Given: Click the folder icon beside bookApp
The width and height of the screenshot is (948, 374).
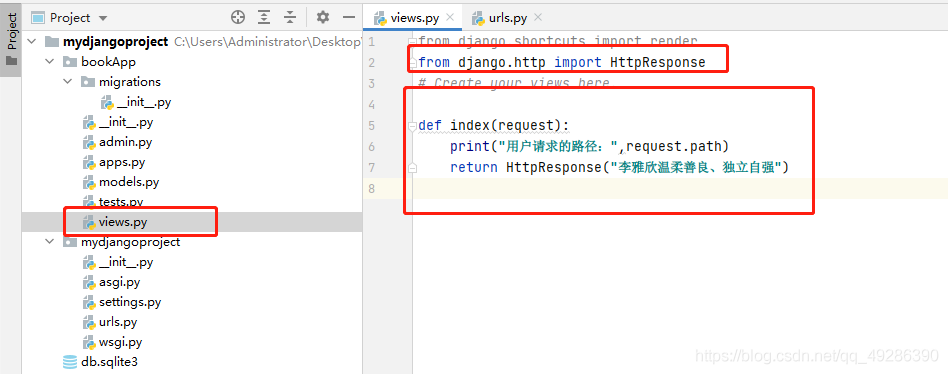Looking at the screenshot, I should coord(70,62).
